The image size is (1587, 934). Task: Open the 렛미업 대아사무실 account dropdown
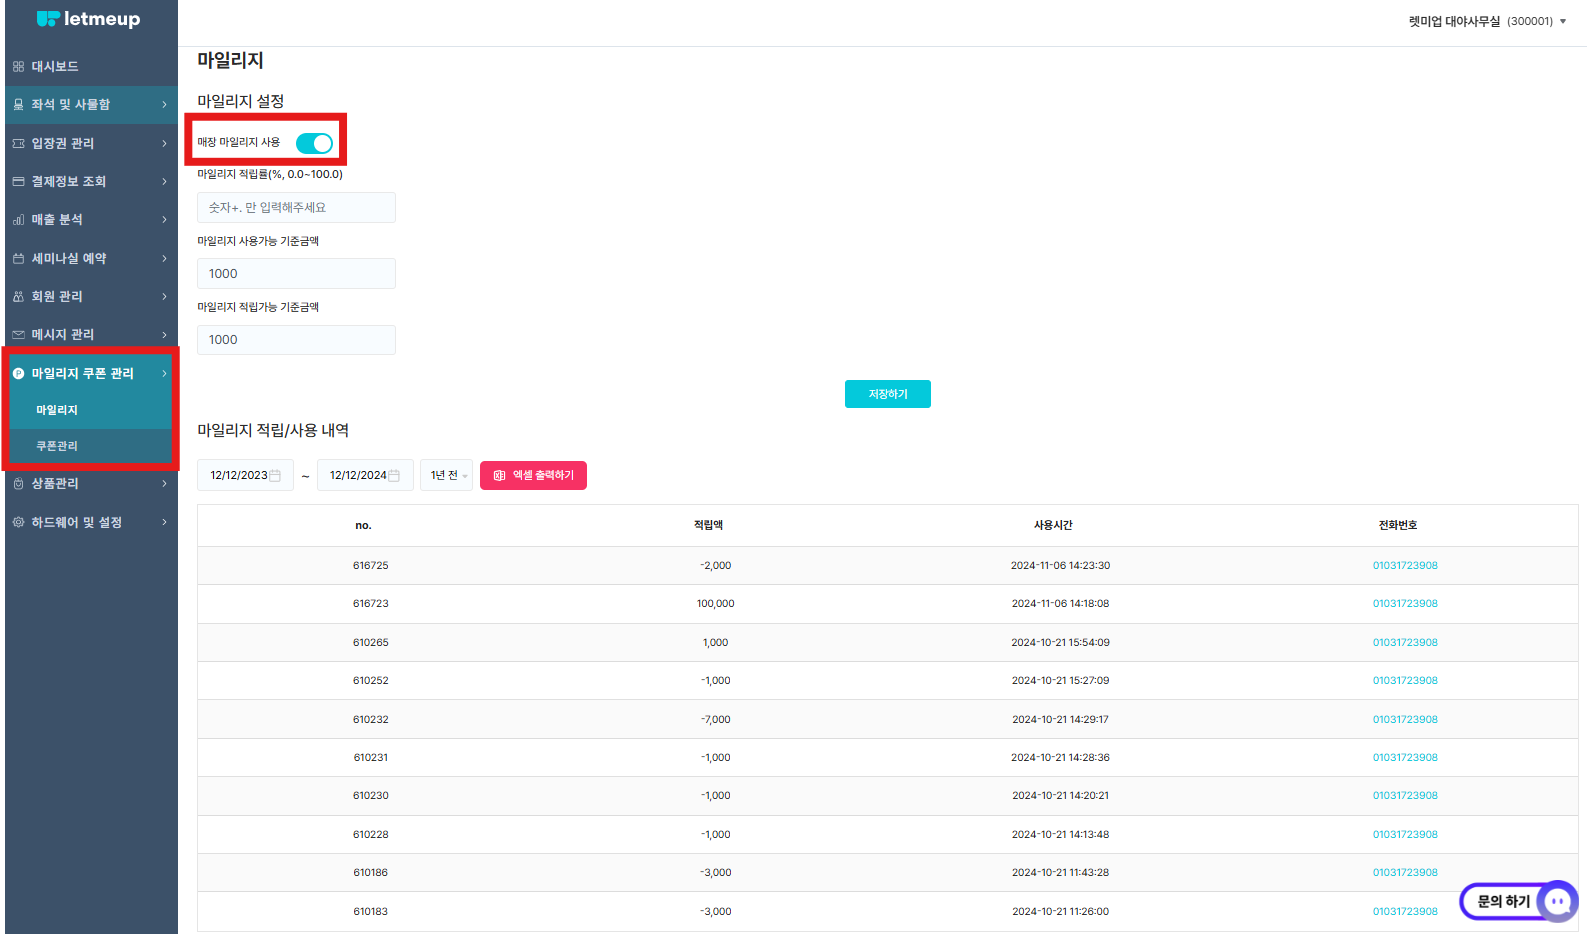pyautogui.click(x=1487, y=21)
